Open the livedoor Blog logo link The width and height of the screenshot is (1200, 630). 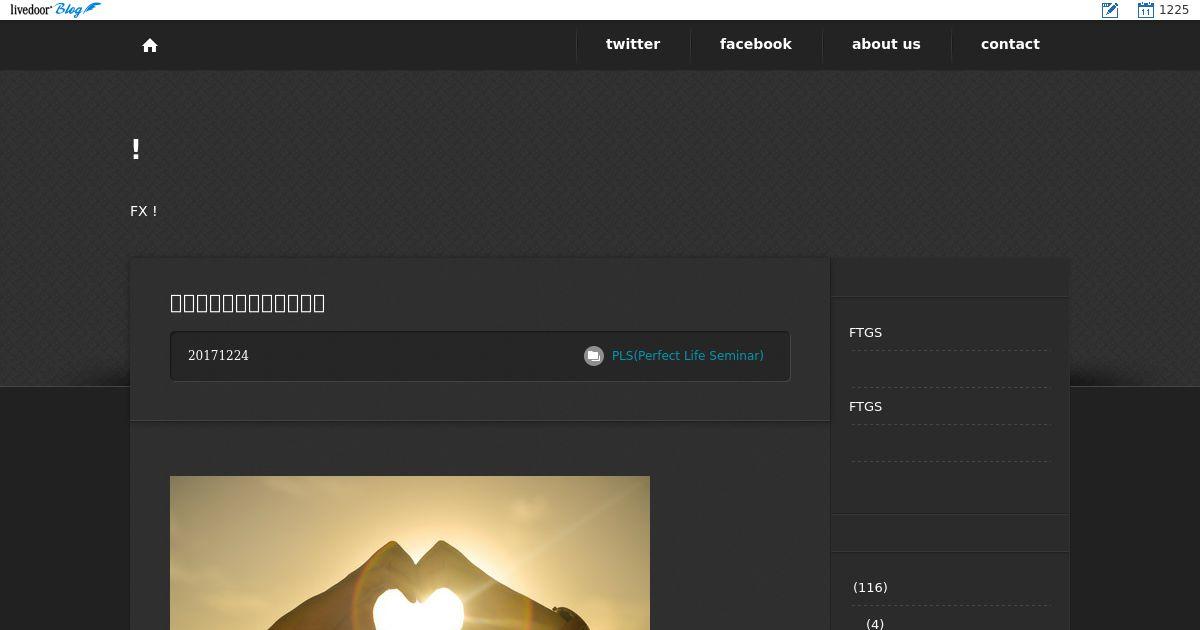point(55,10)
